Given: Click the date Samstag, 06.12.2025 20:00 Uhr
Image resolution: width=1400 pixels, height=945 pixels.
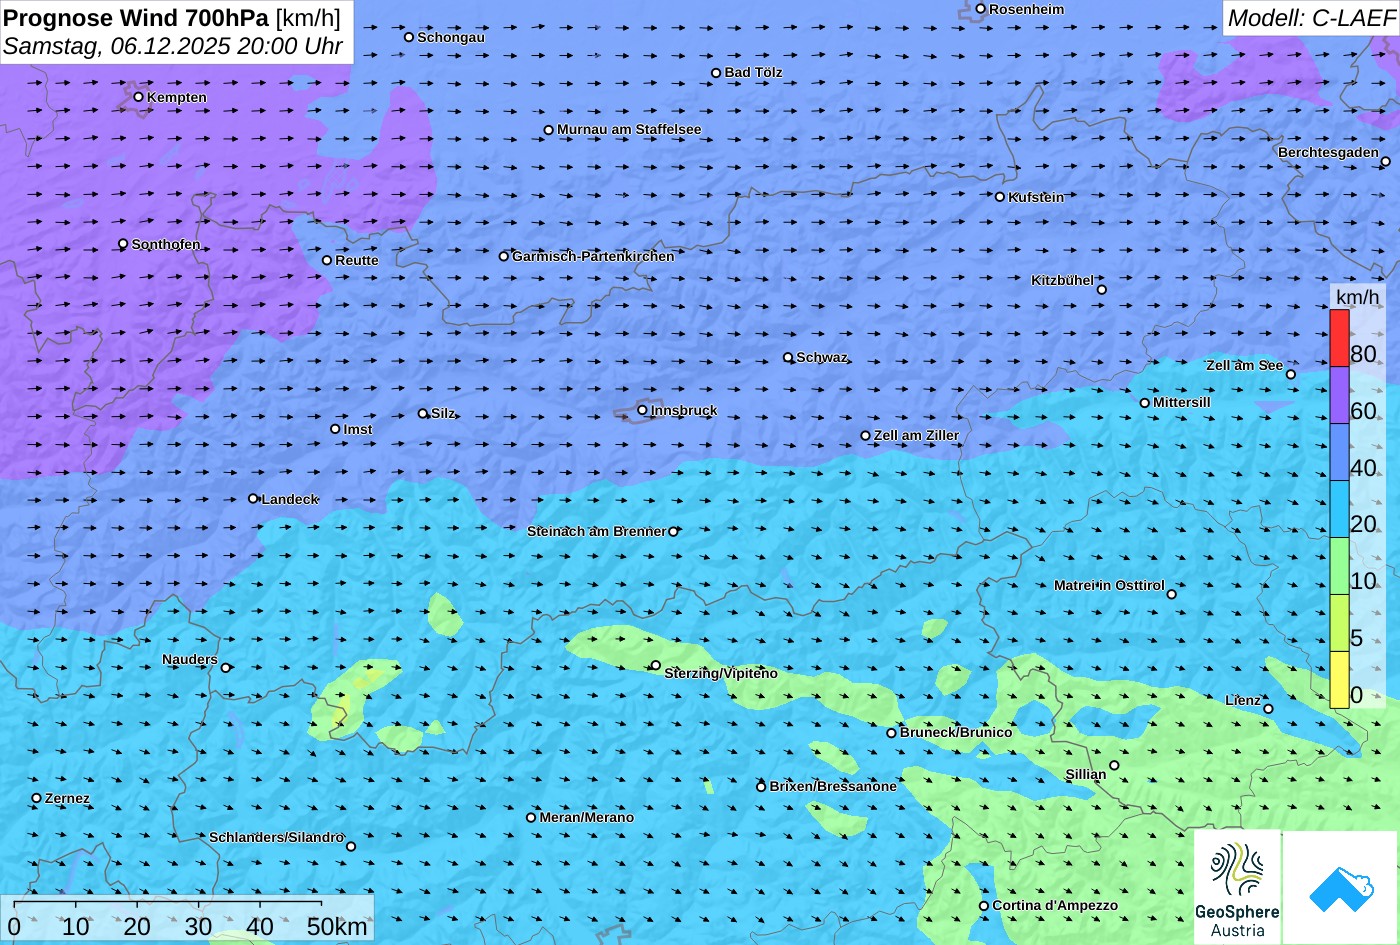Looking at the screenshot, I should click(x=173, y=46).
